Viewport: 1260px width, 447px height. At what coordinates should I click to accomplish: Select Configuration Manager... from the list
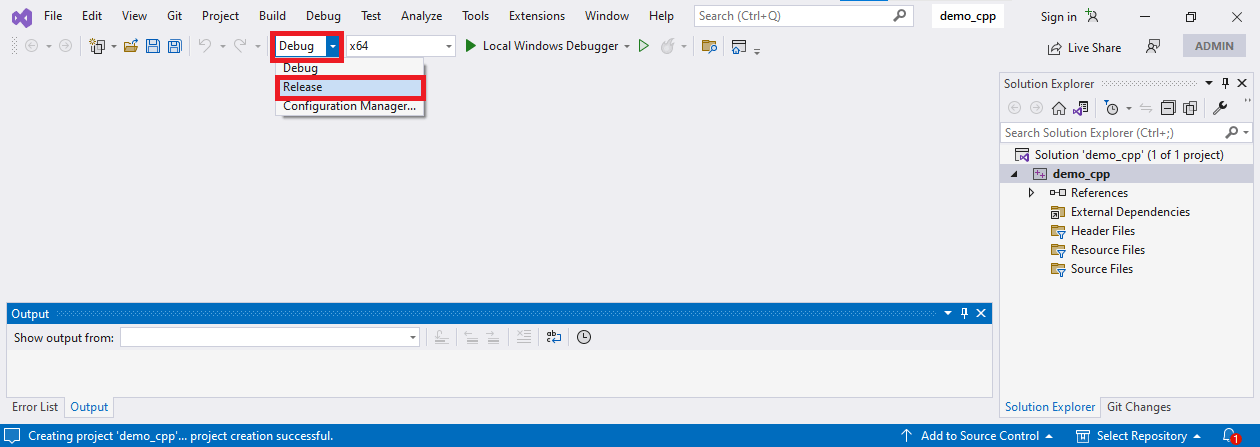[x=350, y=106]
